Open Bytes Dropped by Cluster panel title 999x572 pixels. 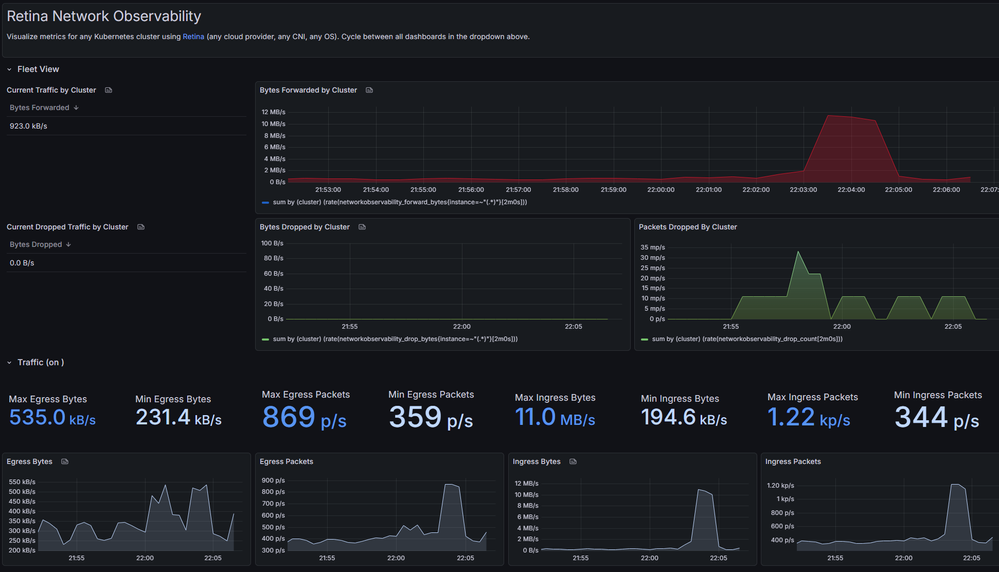[x=305, y=227]
